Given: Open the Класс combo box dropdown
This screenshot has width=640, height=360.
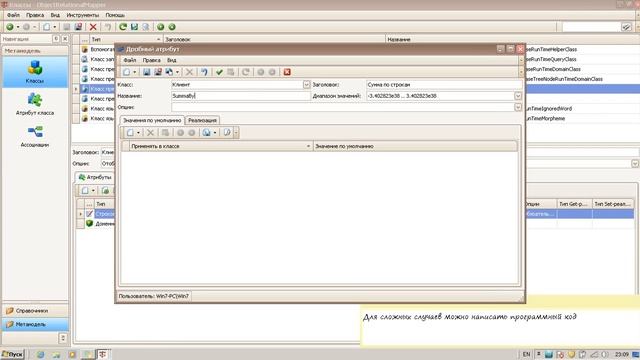Looking at the screenshot, I should 306,84.
